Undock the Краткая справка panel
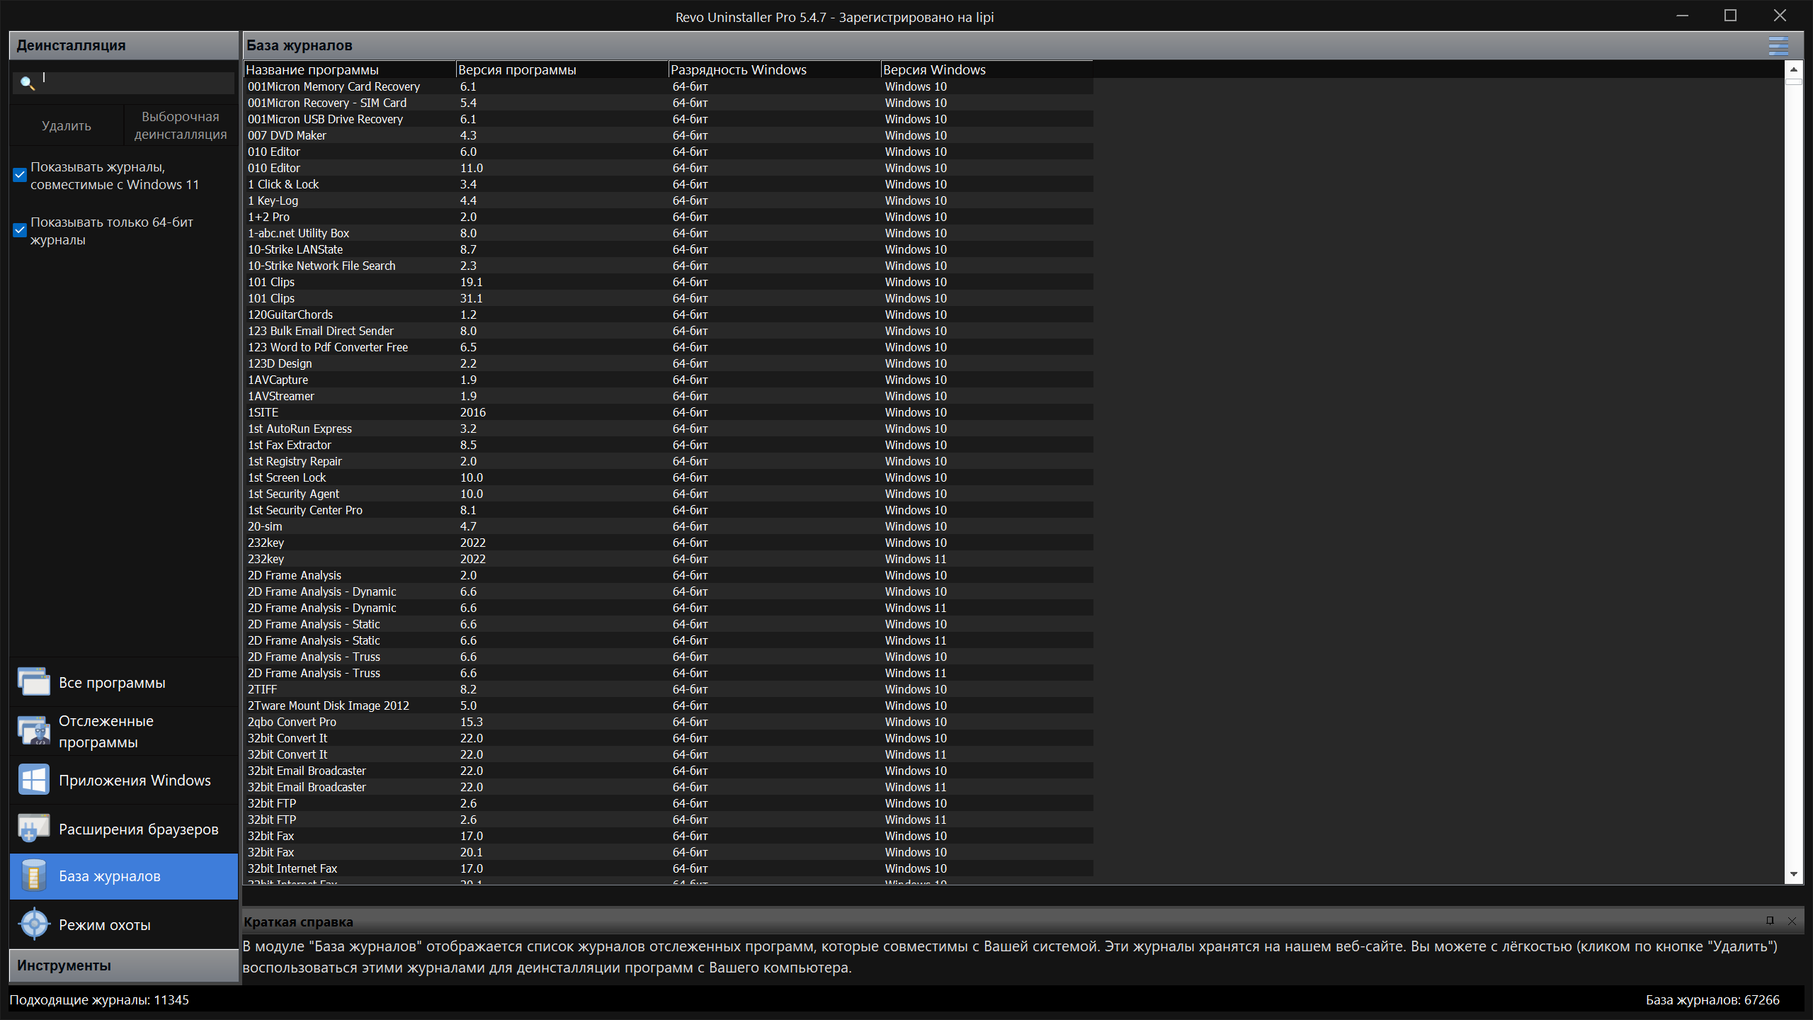The height and width of the screenshot is (1020, 1813). [1770, 921]
